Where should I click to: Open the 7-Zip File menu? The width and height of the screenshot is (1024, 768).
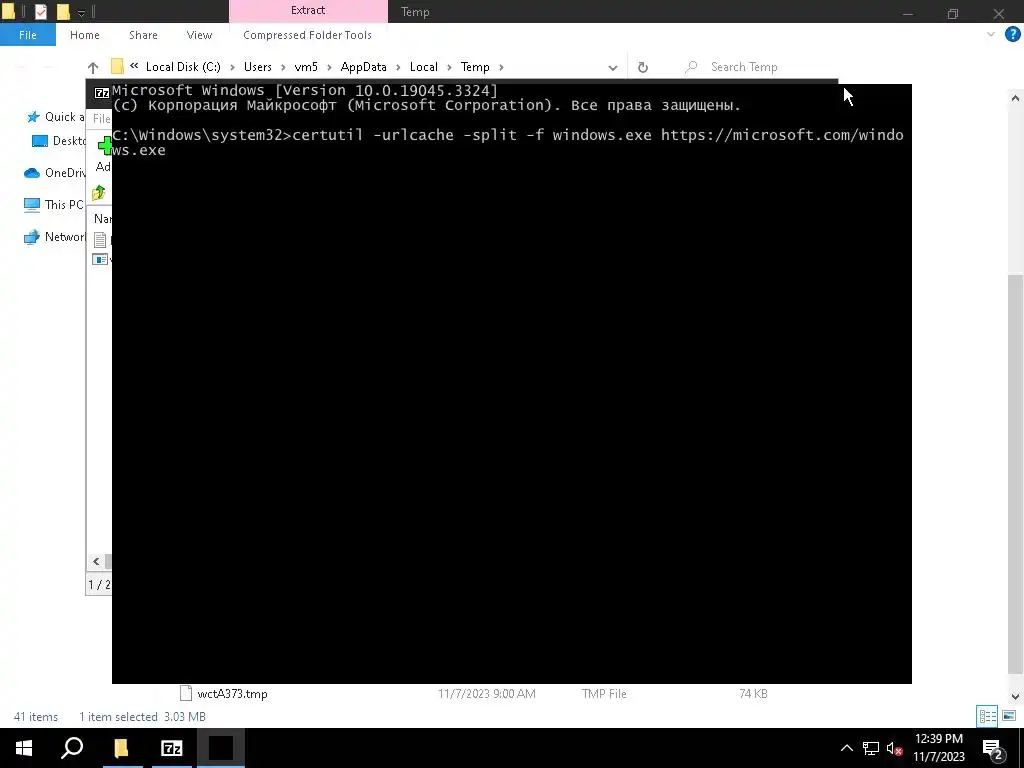pos(101,118)
